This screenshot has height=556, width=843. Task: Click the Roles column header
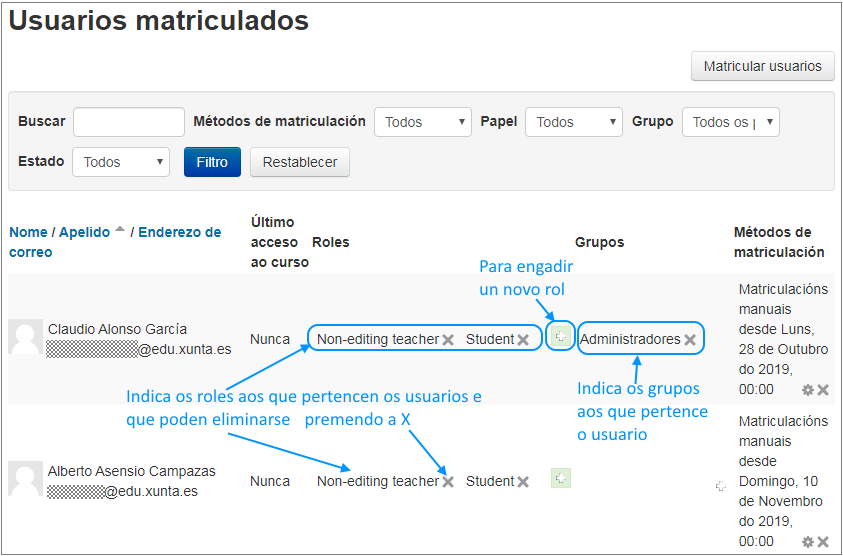pyautogui.click(x=331, y=243)
